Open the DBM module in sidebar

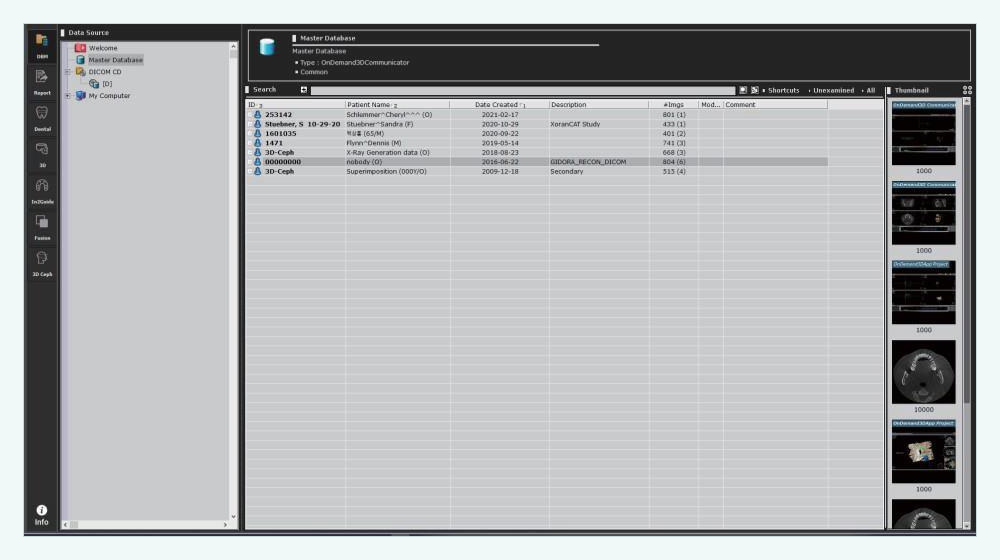click(x=41, y=45)
